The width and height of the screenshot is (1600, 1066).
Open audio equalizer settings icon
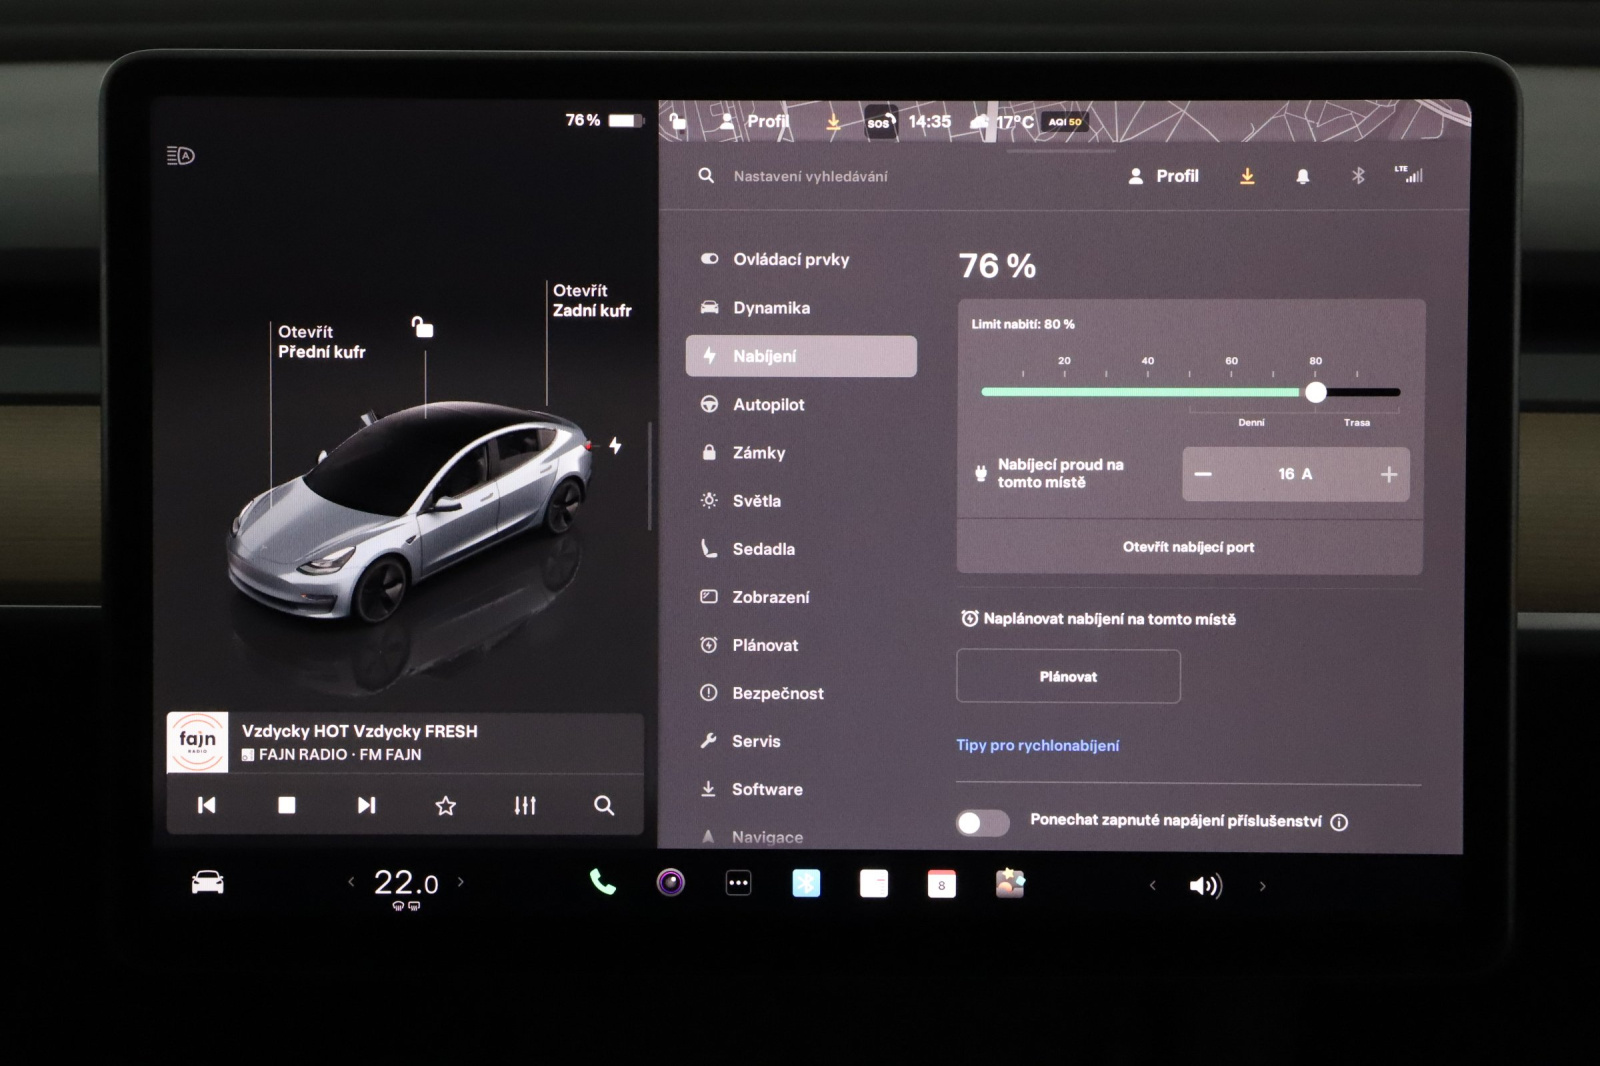[x=525, y=805]
